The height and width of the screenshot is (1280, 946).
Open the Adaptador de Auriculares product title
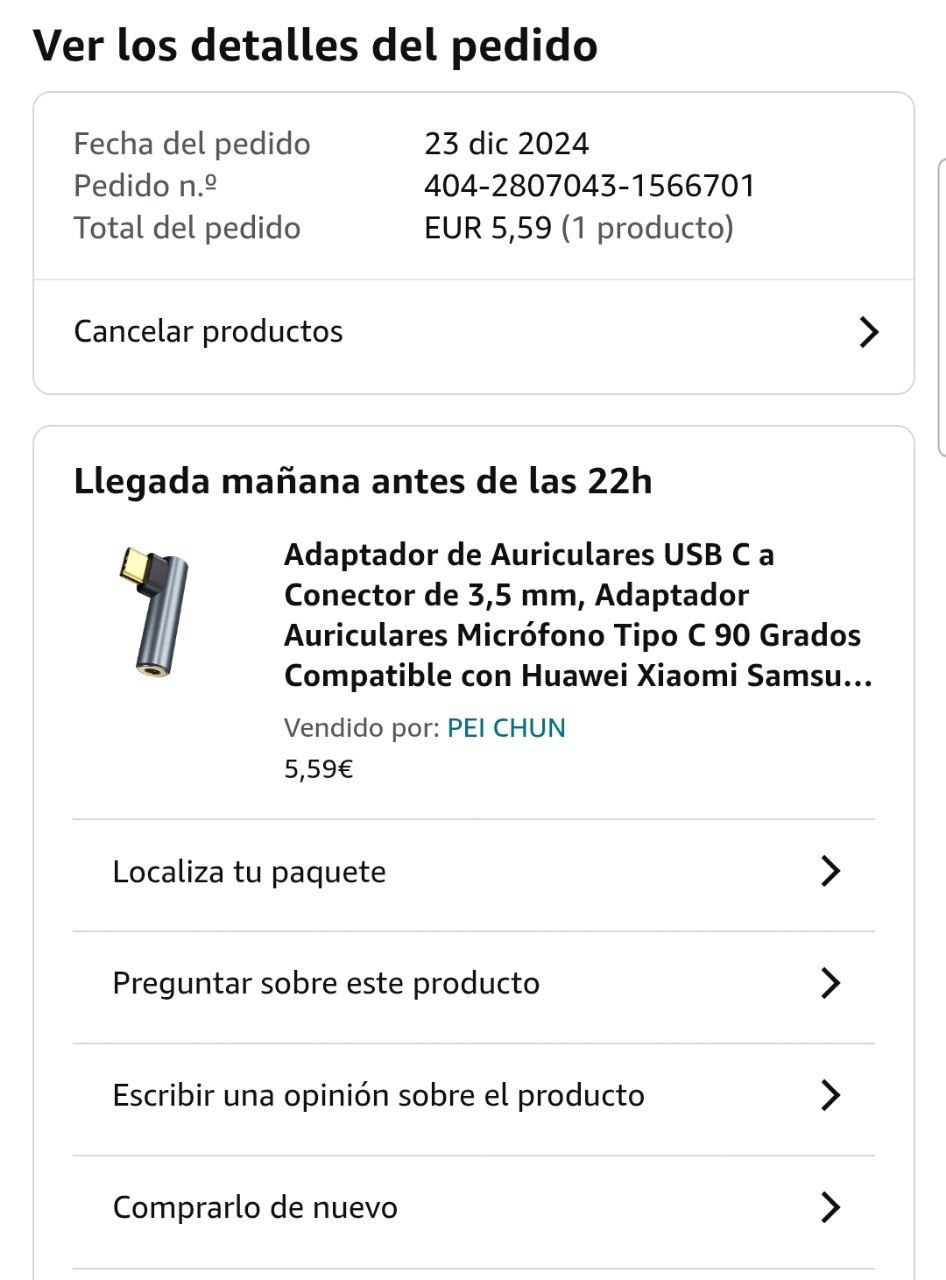[578, 615]
